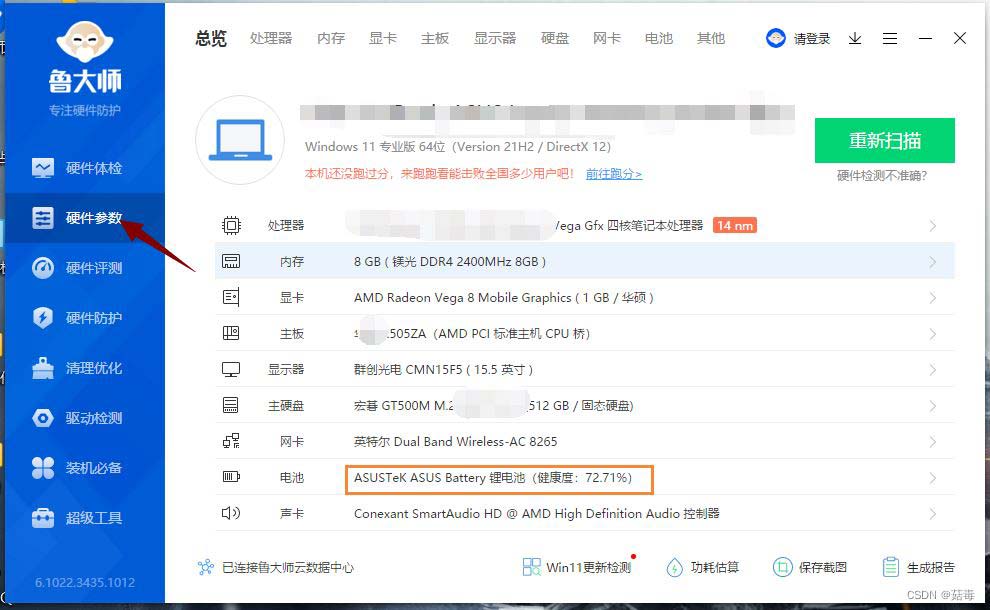Expand the 显示器 row chevron

(x=933, y=370)
